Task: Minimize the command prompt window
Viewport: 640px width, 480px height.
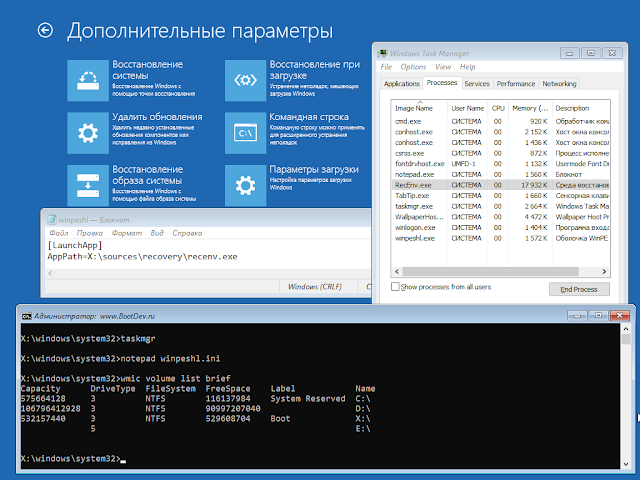Action: (x=577, y=316)
